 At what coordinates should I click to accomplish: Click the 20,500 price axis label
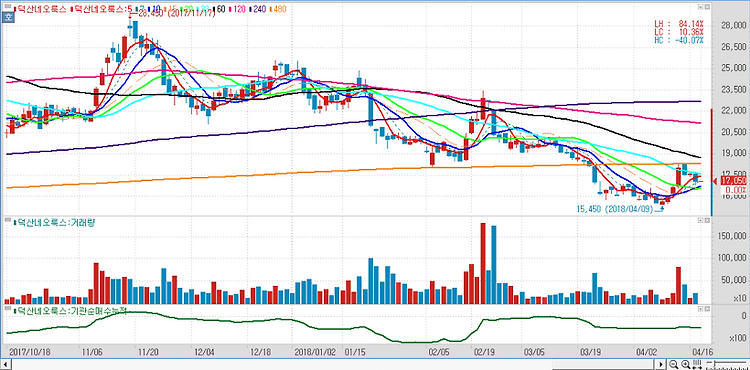(x=734, y=132)
